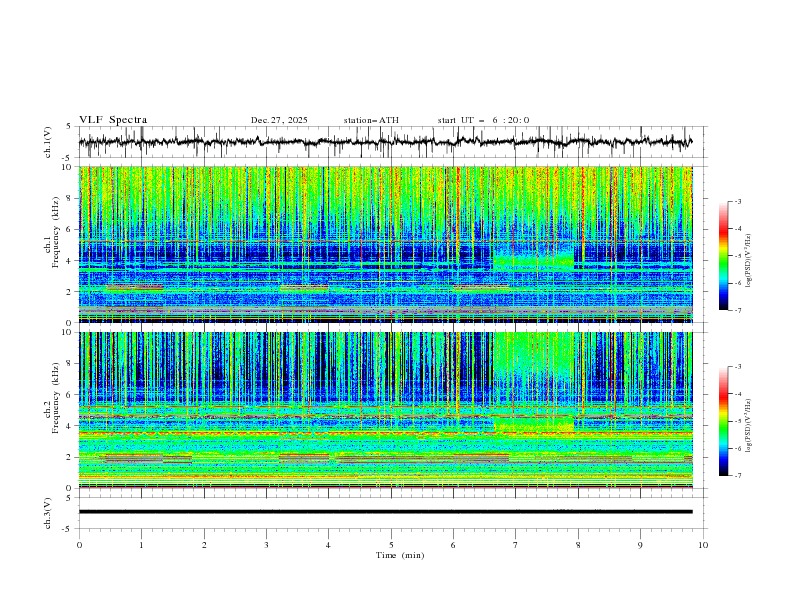This screenshot has width=792, height=612.
Task: Click the time axis tick label '10'
Action: 703,545
